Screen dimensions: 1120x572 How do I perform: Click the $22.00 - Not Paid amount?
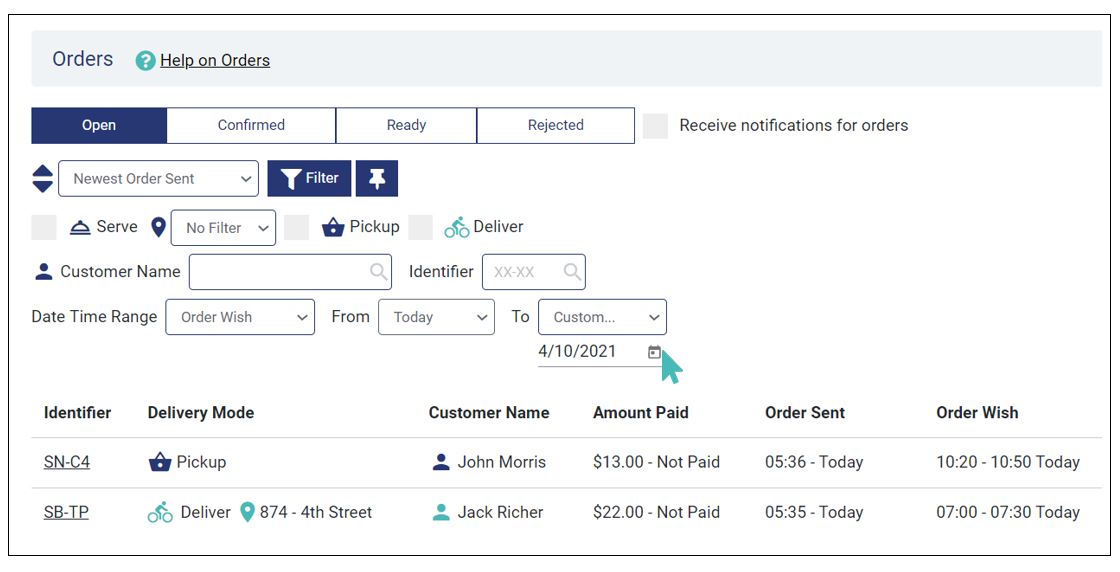tap(656, 513)
